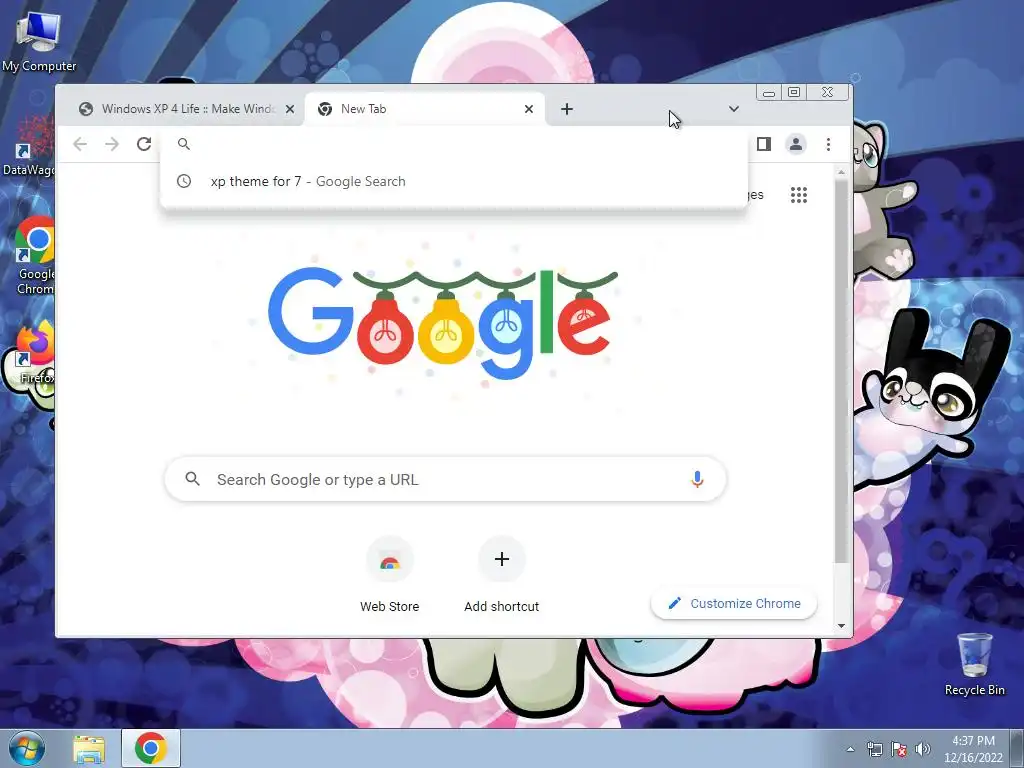This screenshot has width=1024, height=768.
Task: Open the Windows Start orb
Action: tap(27, 748)
